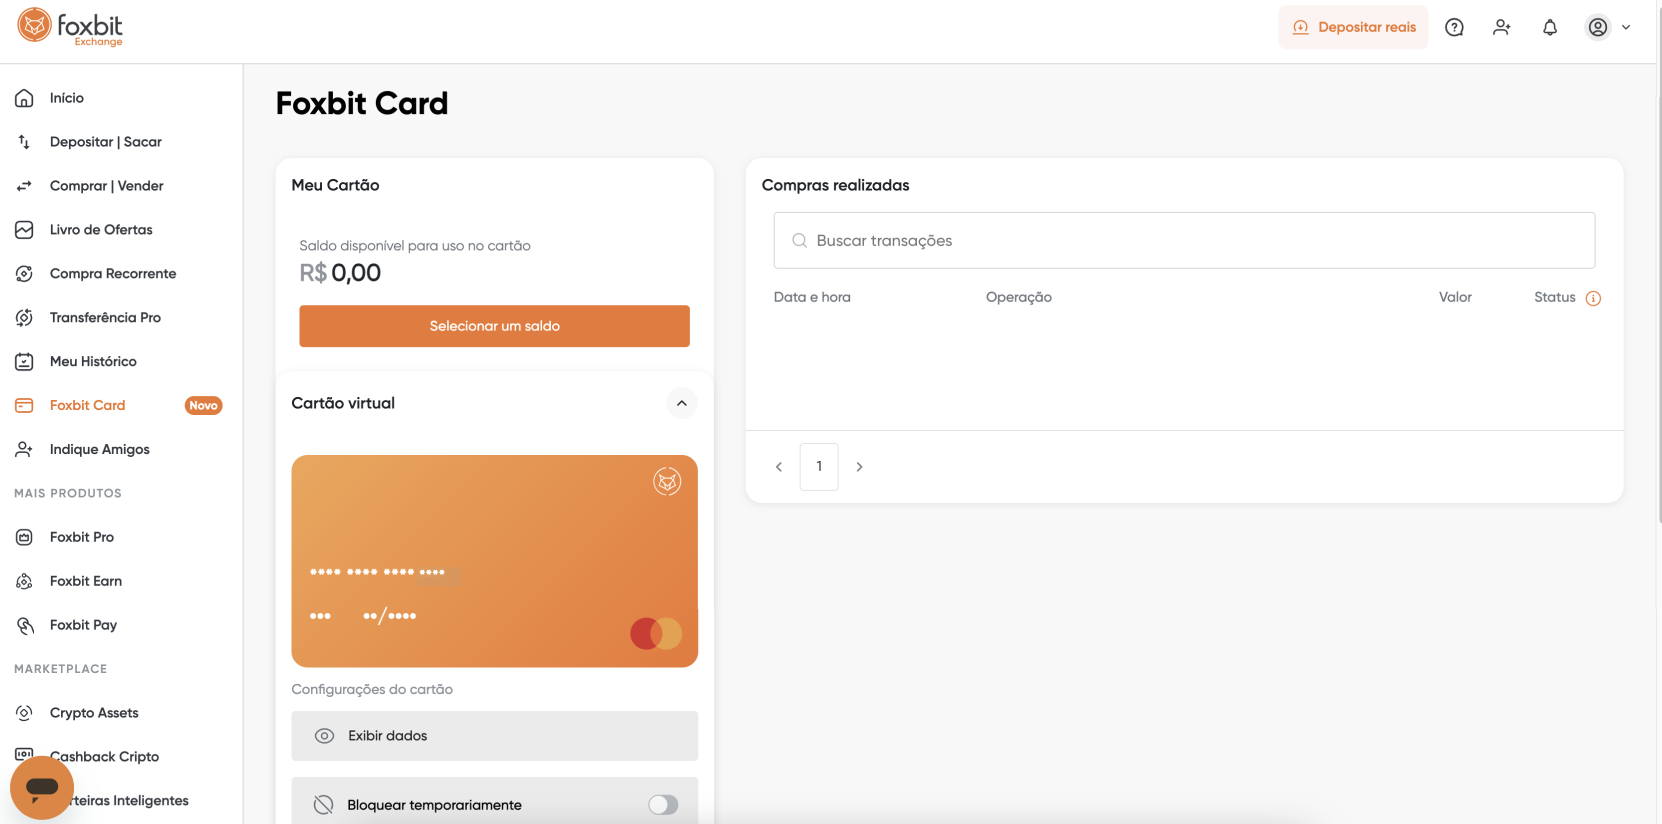Image resolution: width=1662 pixels, height=824 pixels.
Task: Click the user profile avatar icon
Action: 1598,27
